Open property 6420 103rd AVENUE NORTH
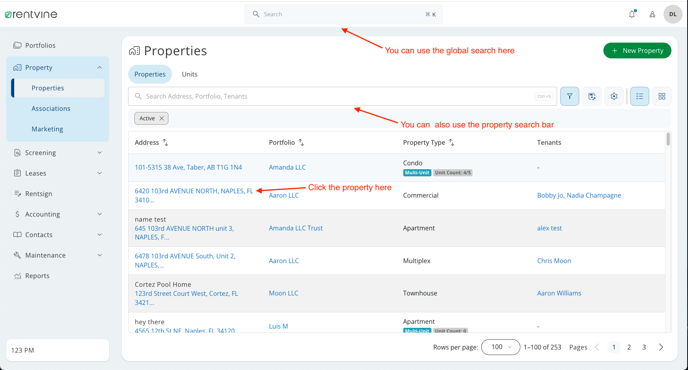 click(194, 195)
